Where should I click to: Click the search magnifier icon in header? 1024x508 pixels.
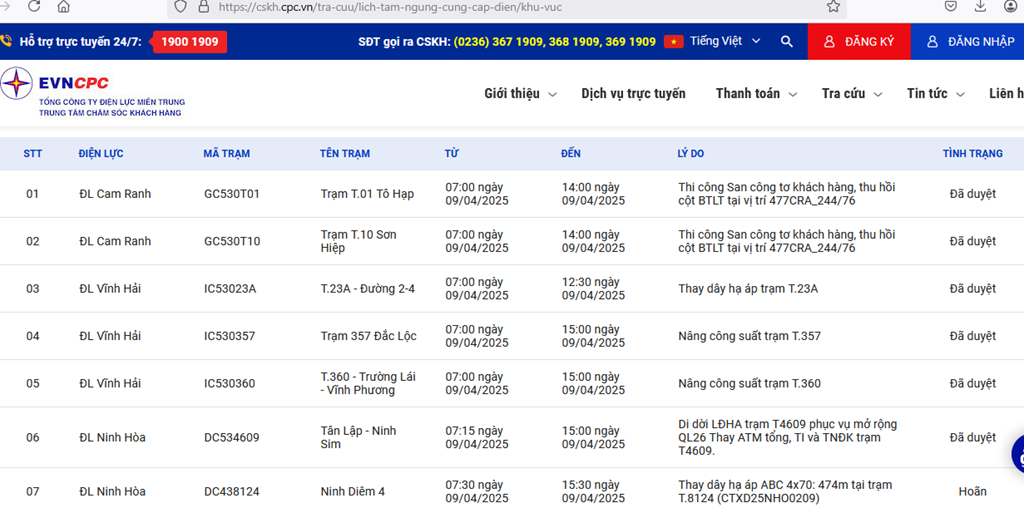click(x=787, y=42)
